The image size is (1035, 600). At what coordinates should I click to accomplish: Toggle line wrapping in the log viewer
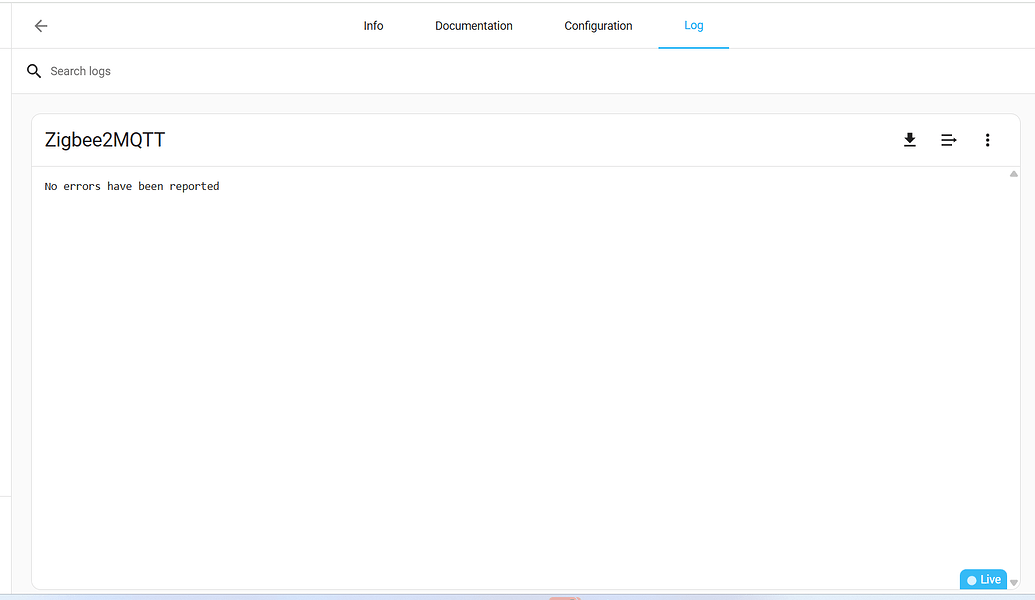tap(948, 140)
